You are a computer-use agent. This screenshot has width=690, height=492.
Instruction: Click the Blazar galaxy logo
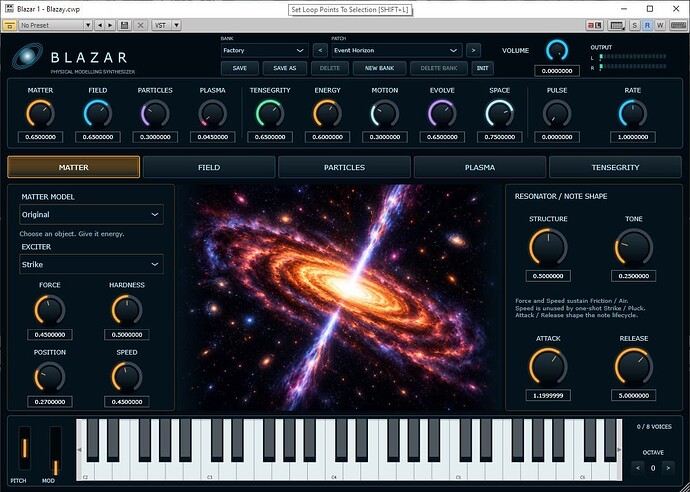click(x=27, y=57)
